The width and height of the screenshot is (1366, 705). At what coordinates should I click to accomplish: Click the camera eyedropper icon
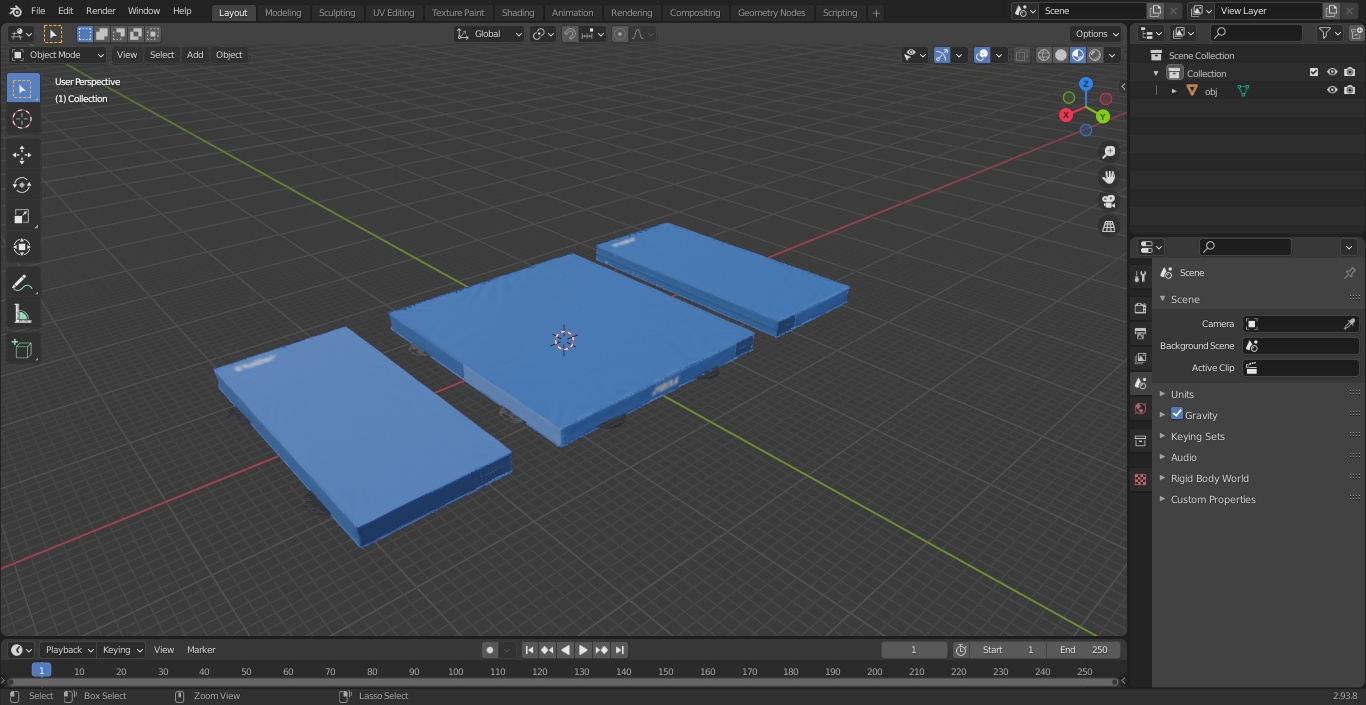click(x=1349, y=324)
